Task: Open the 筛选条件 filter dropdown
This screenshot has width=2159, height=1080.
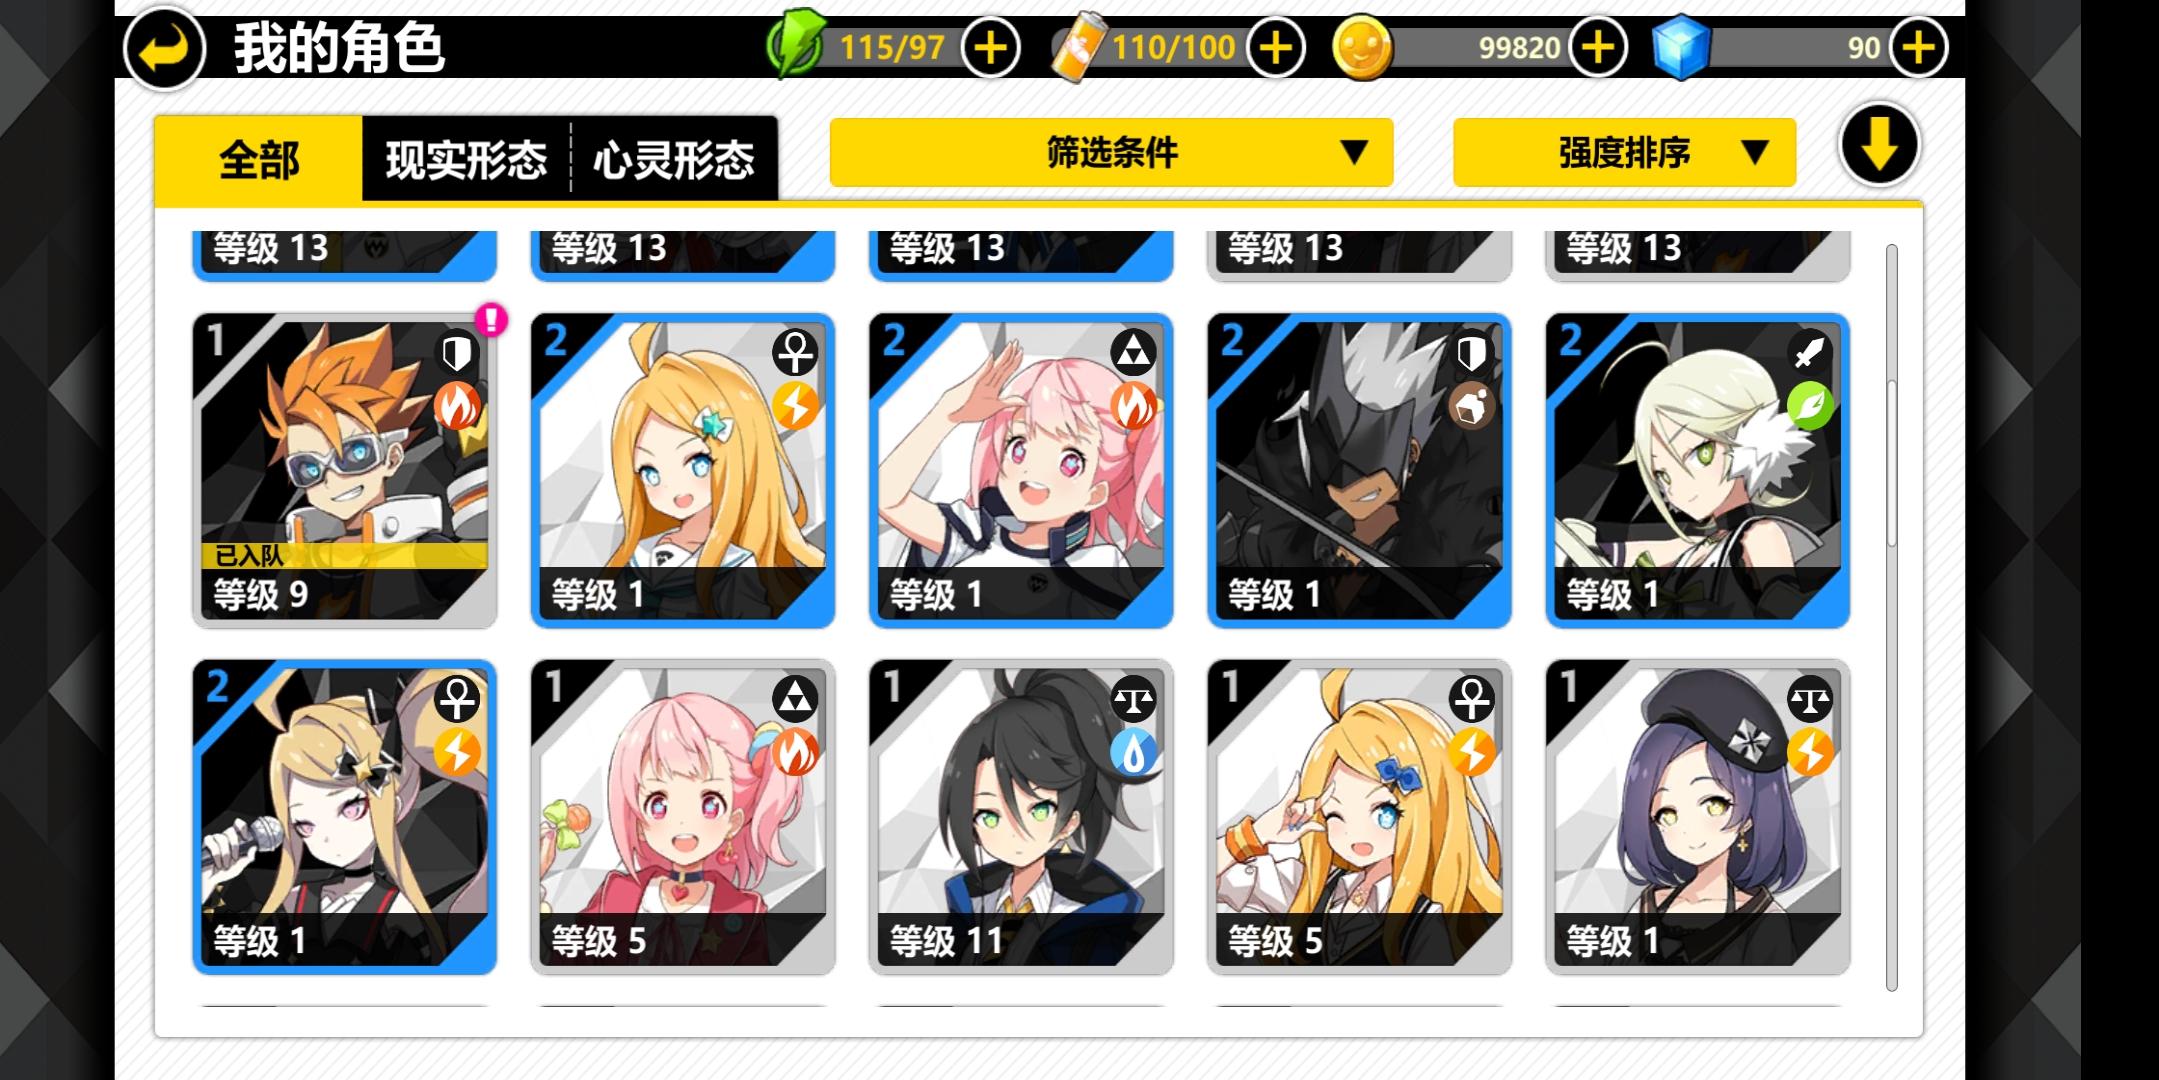Action: pos(1111,152)
